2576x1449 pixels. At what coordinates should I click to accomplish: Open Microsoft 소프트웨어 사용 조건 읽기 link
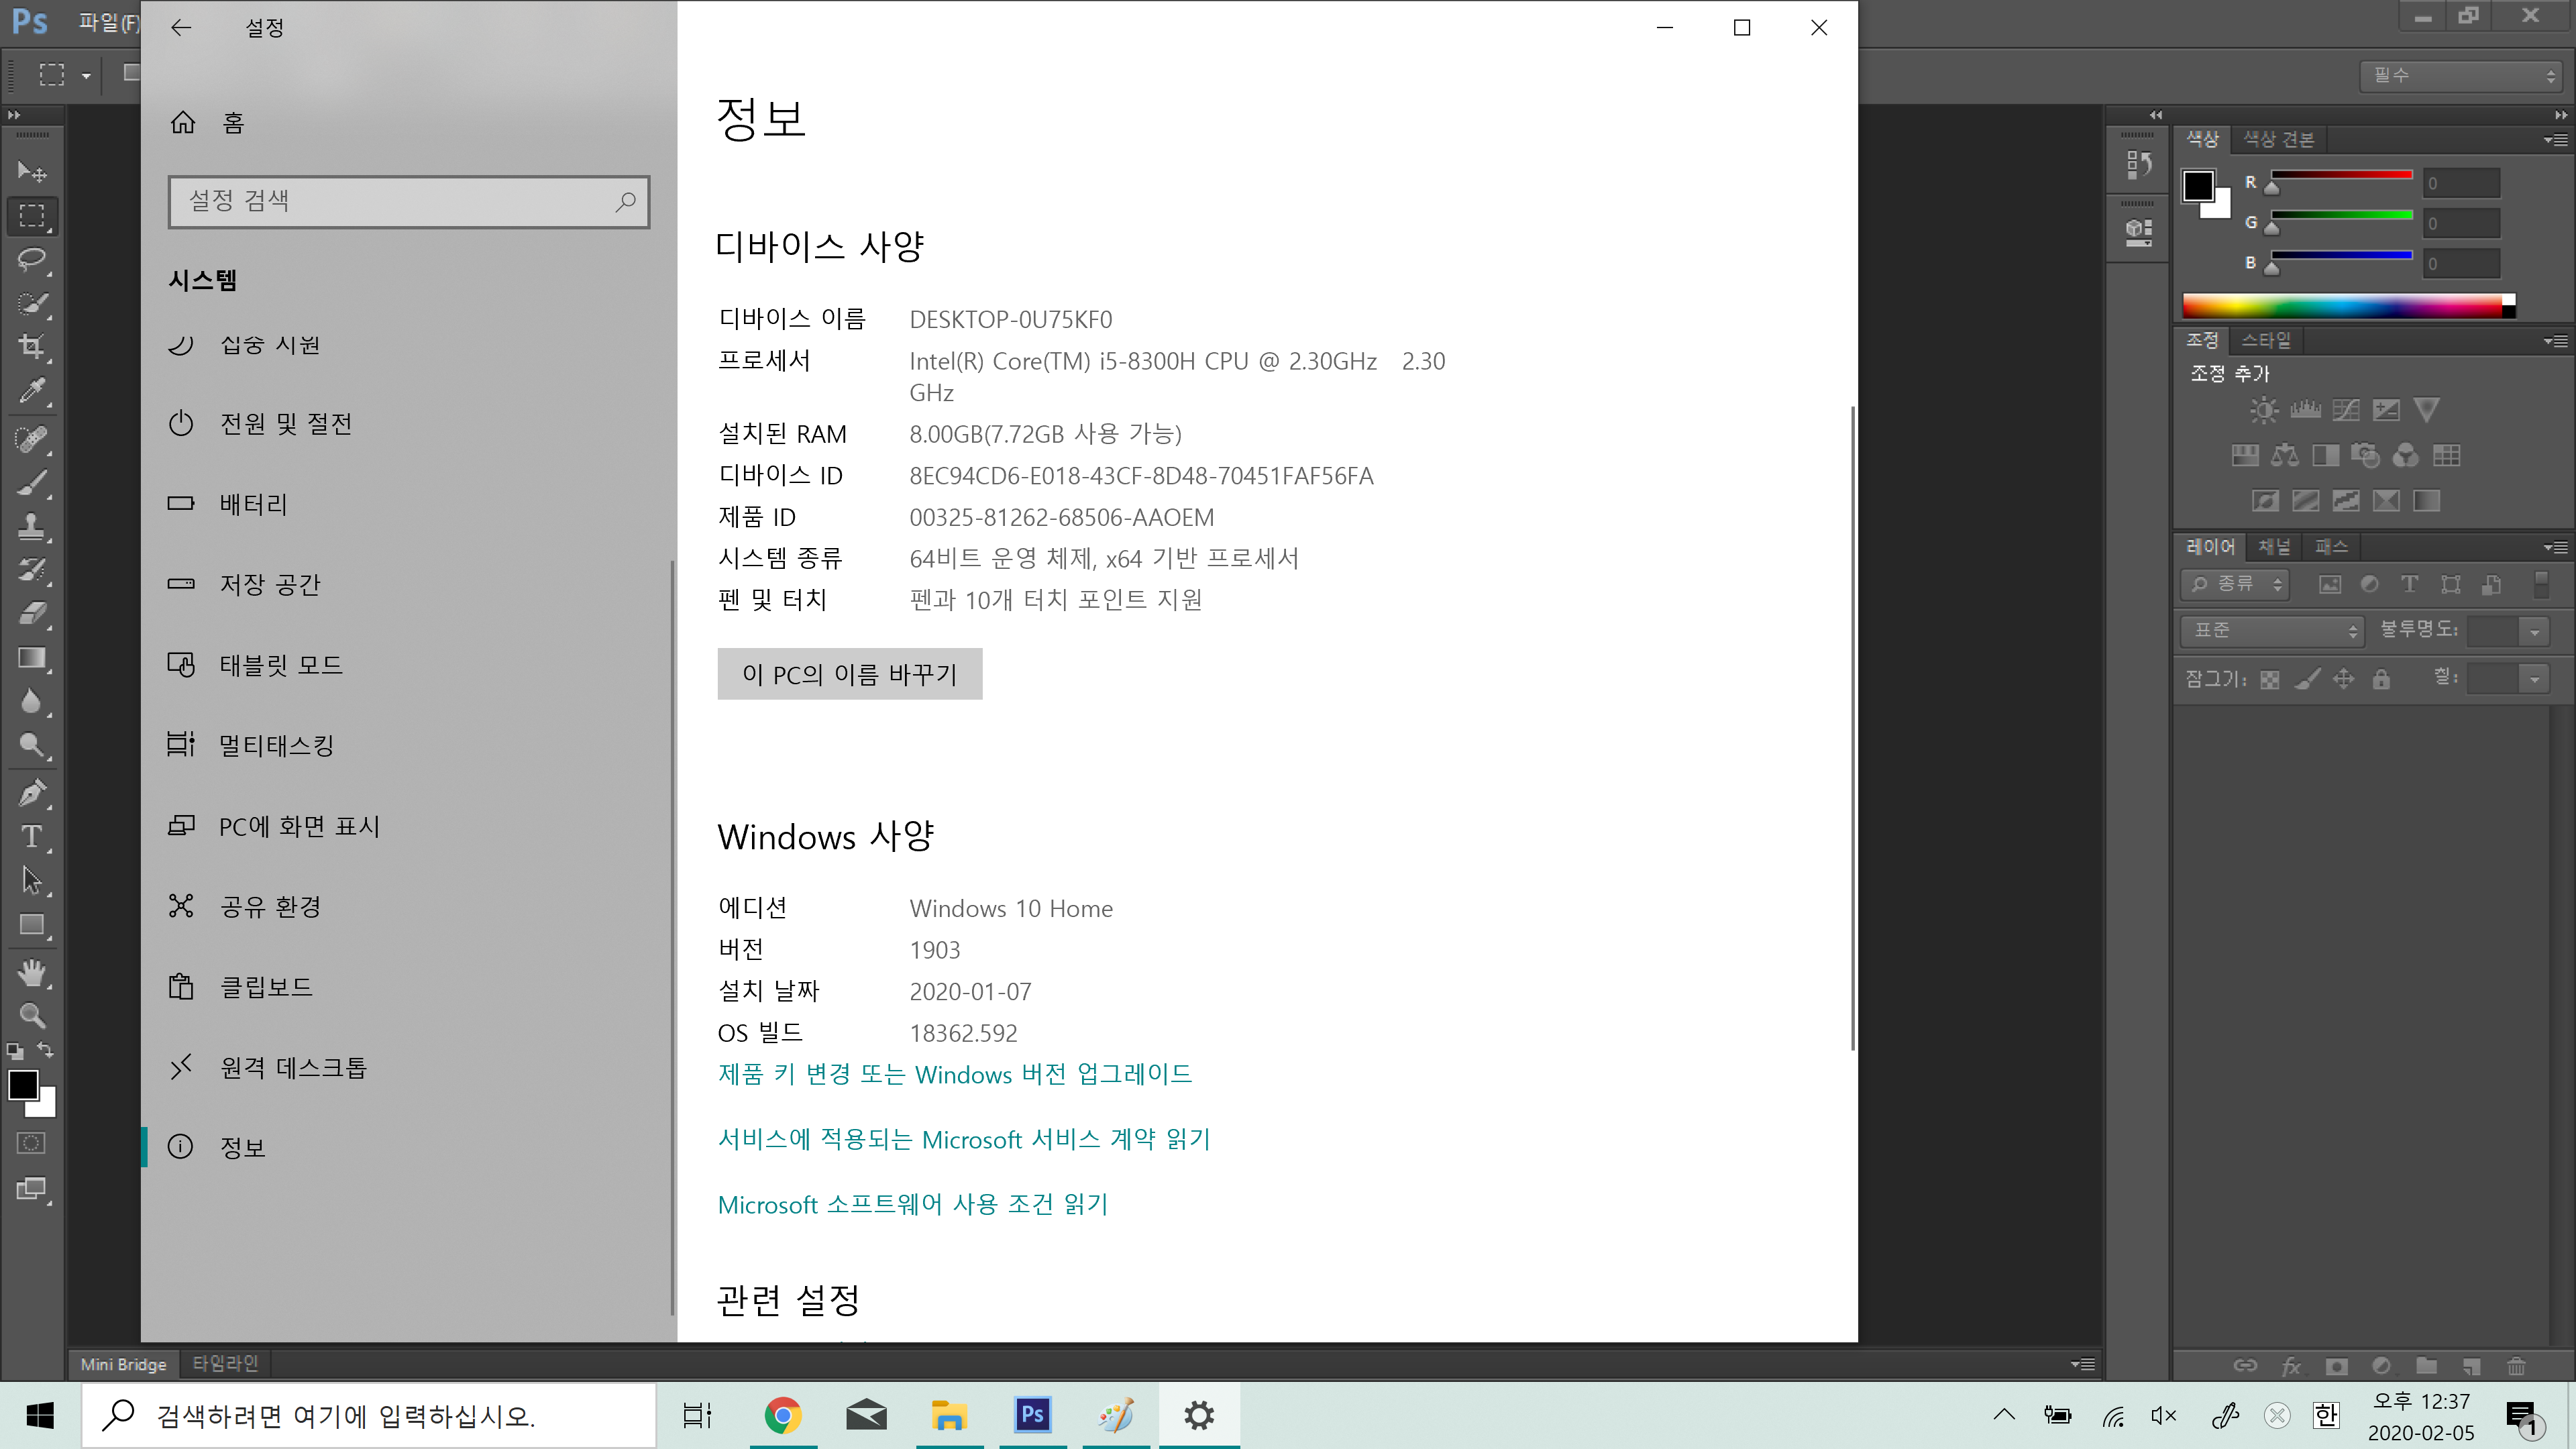point(912,1204)
